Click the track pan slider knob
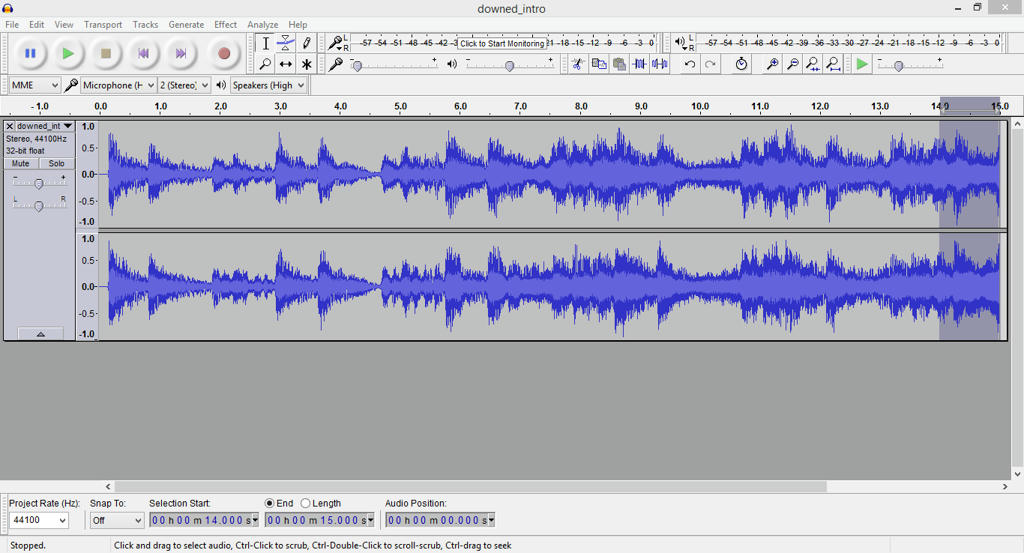Image resolution: width=1024 pixels, height=553 pixels. click(x=39, y=206)
